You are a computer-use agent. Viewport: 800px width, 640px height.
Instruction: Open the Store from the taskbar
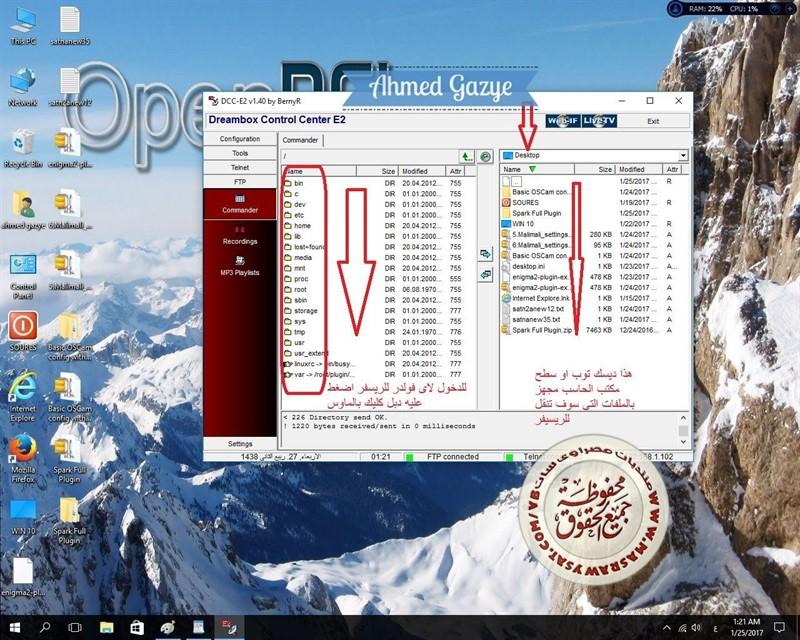point(137,627)
